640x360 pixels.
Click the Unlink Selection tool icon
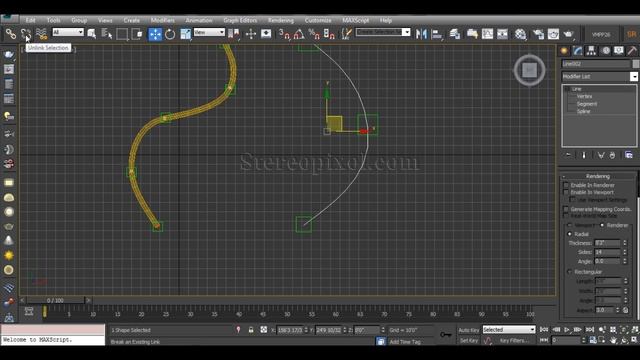click(26, 34)
